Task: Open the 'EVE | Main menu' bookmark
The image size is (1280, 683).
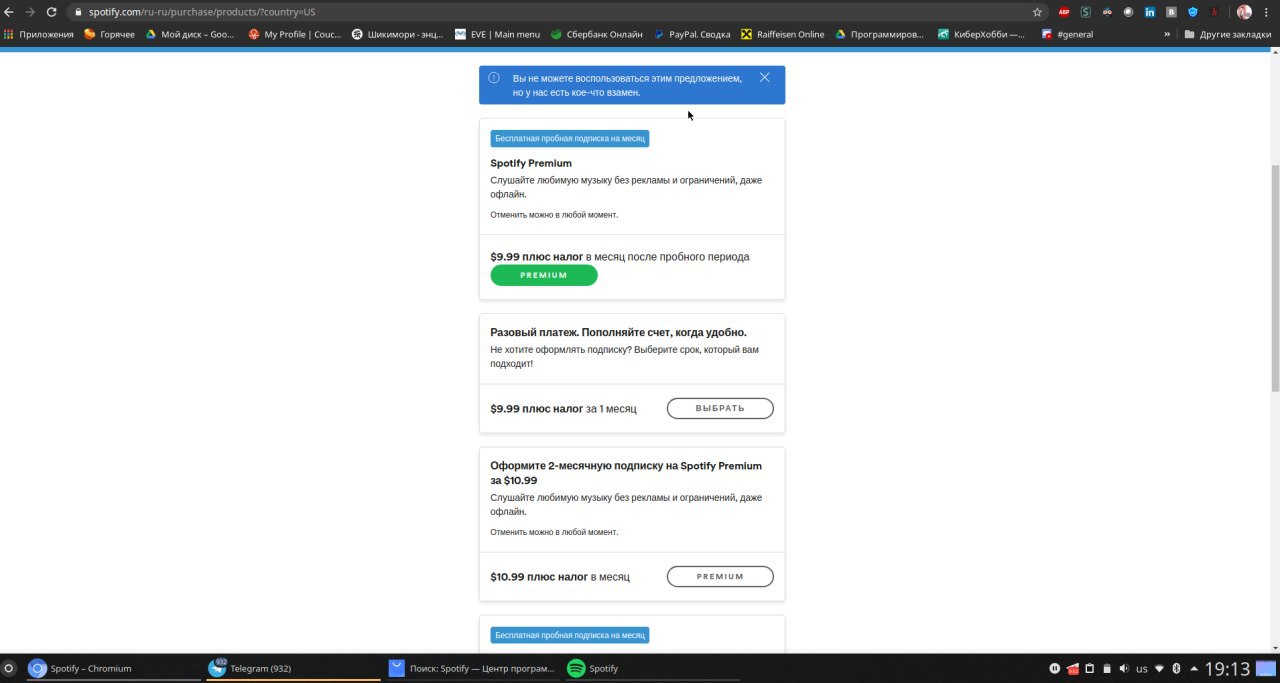Action: pyautogui.click(x=497, y=34)
